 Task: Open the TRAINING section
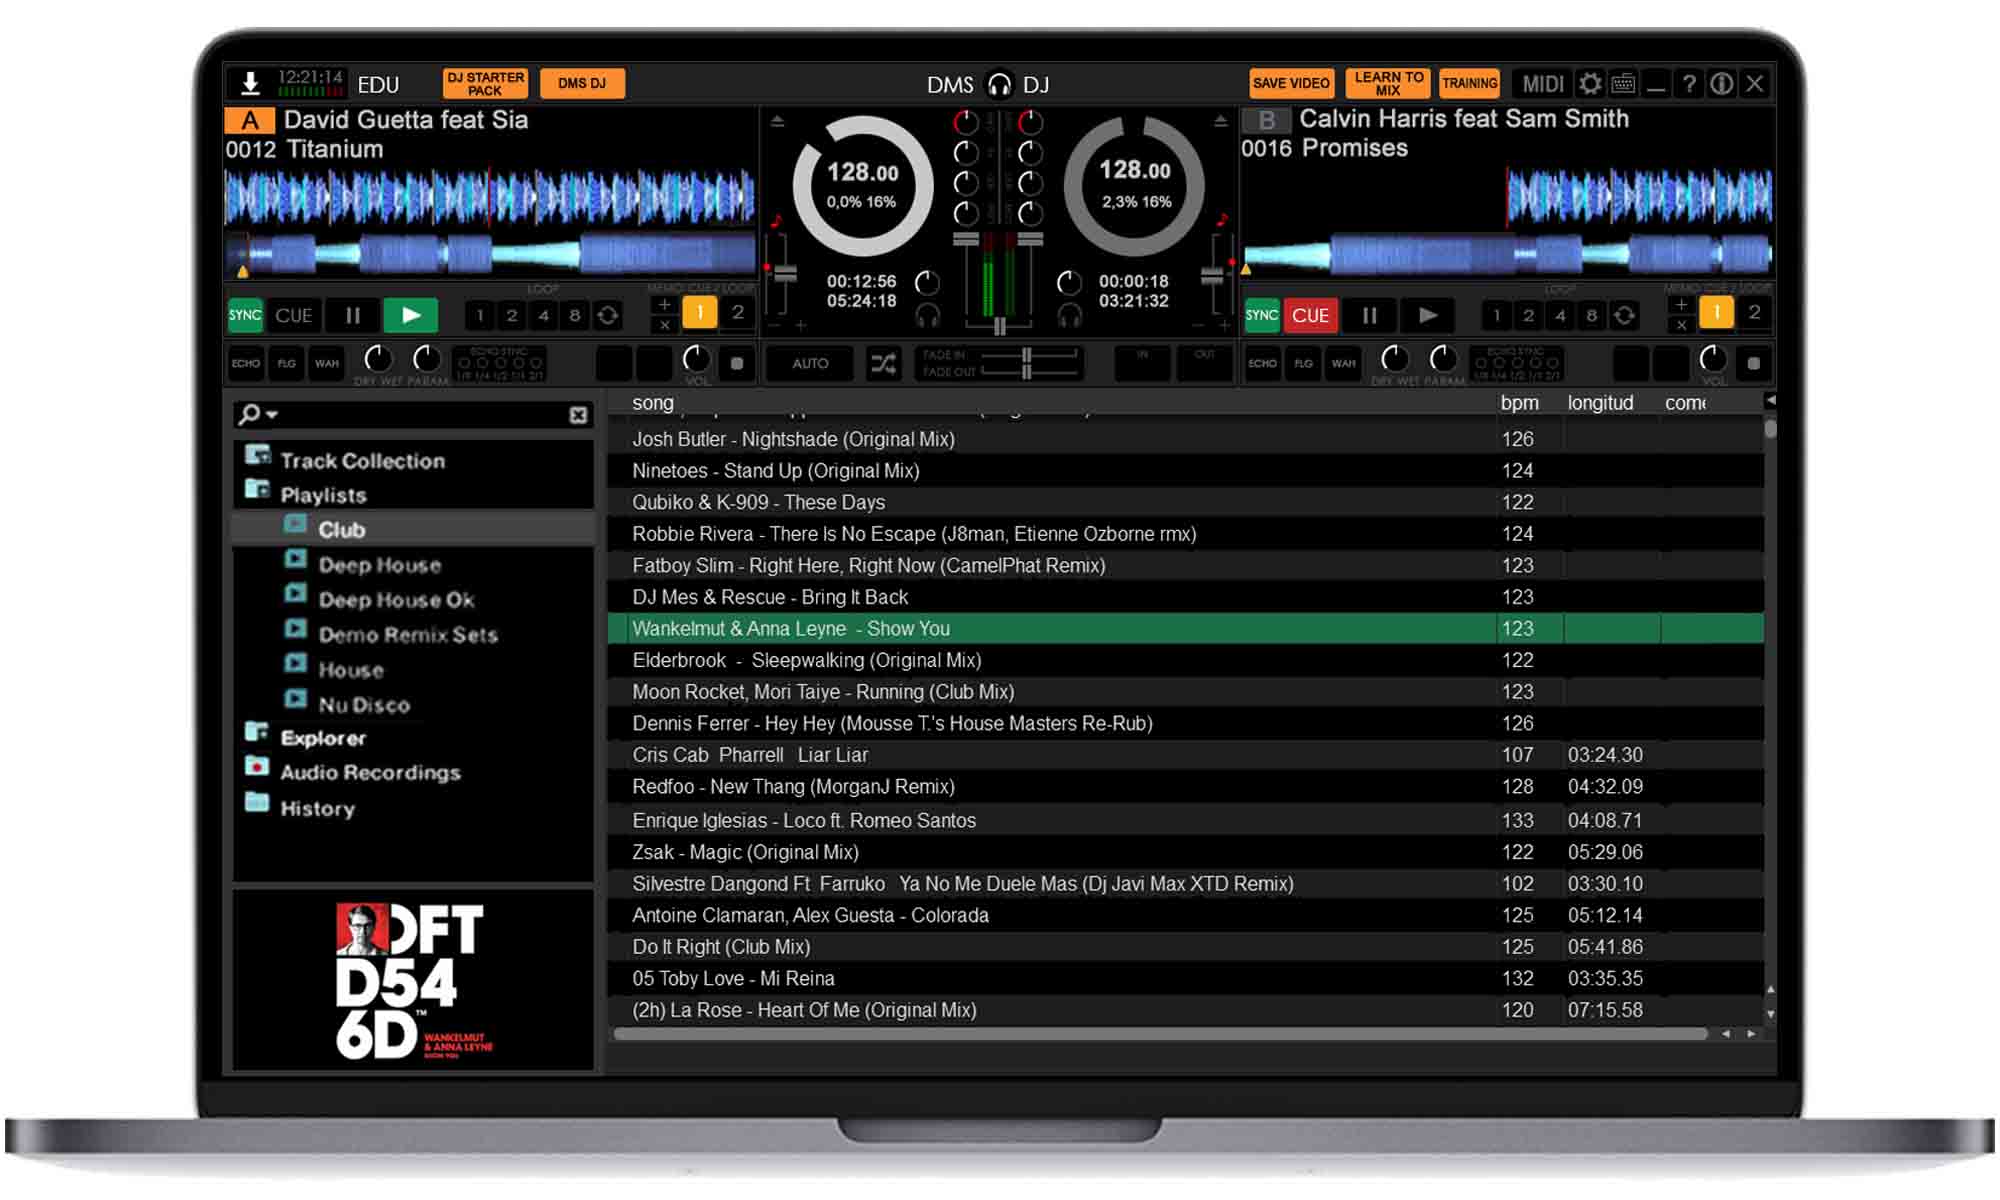[x=1469, y=83]
